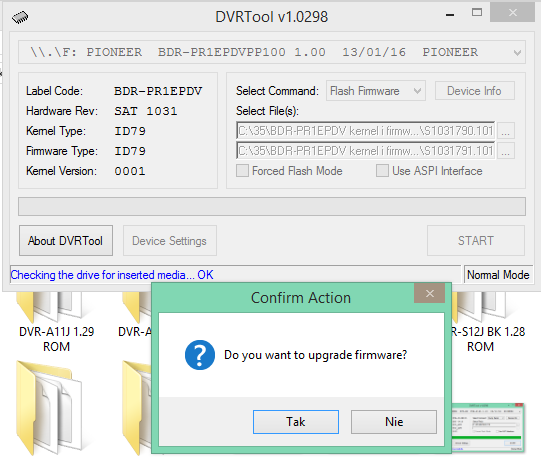Confirm firmware upgrade with Tak button

(296, 422)
